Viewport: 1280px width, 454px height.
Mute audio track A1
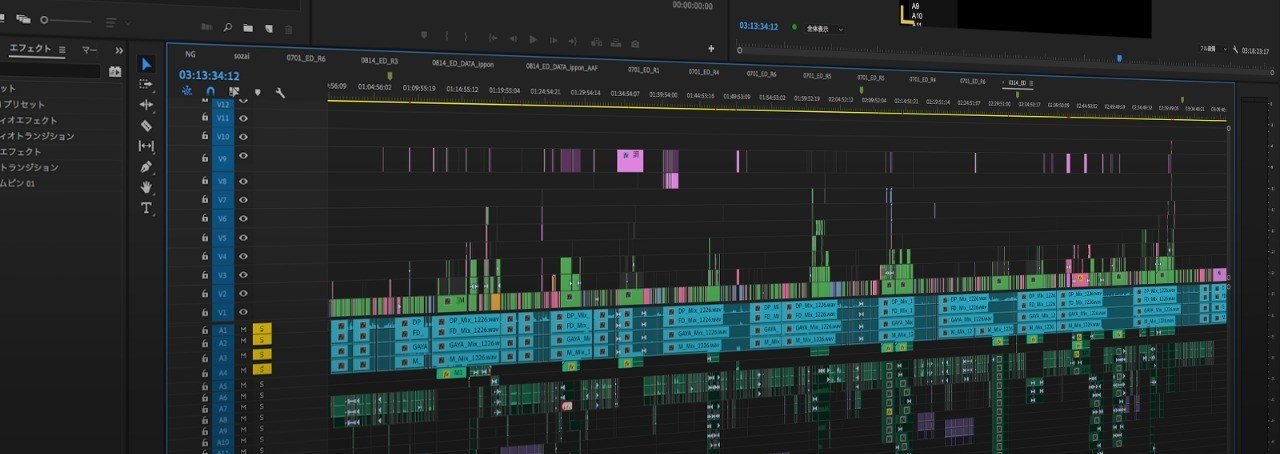(x=243, y=328)
